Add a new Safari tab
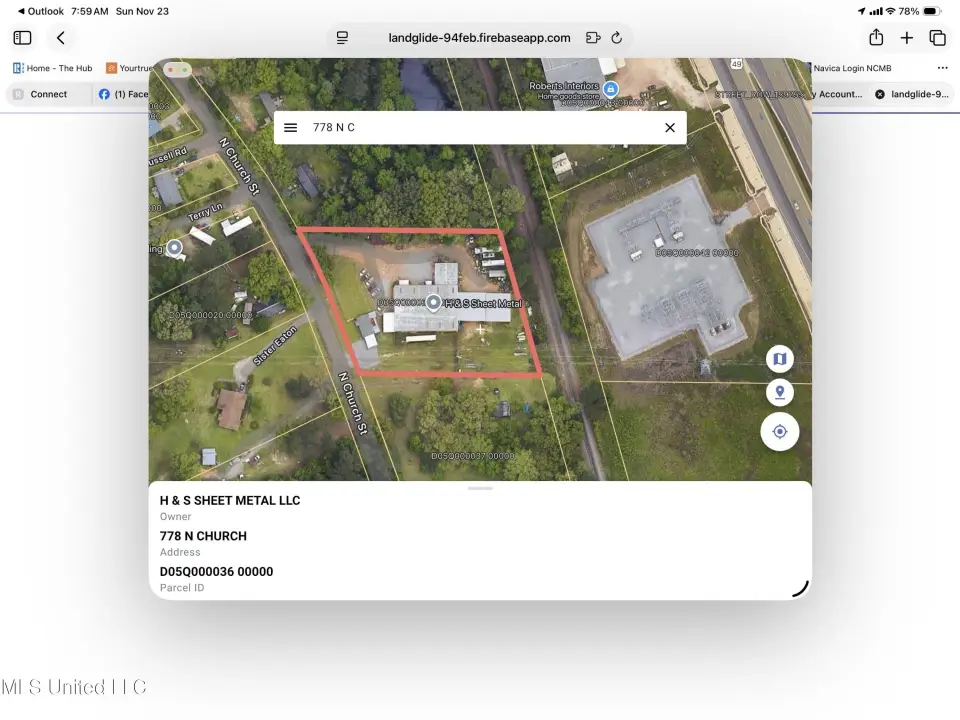Image resolution: width=960 pixels, height=720 pixels. click(x=907, y=38)
